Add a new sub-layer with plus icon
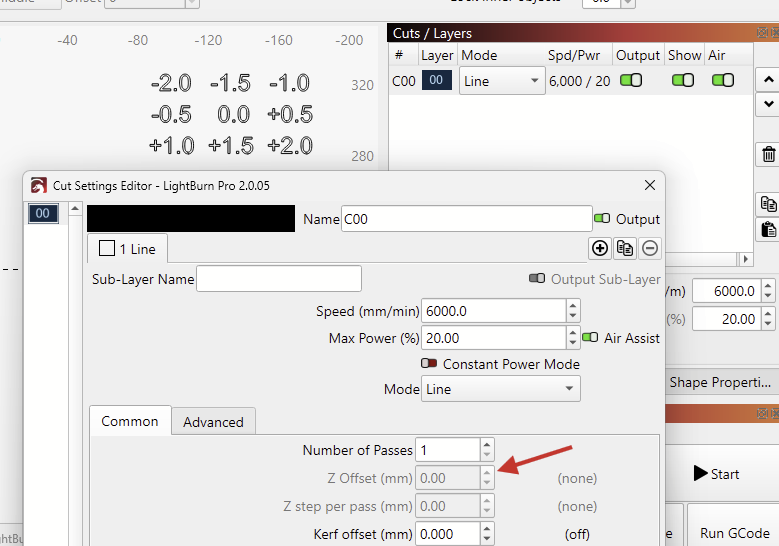This screenshot has width=779, height=546. point(600,248)
